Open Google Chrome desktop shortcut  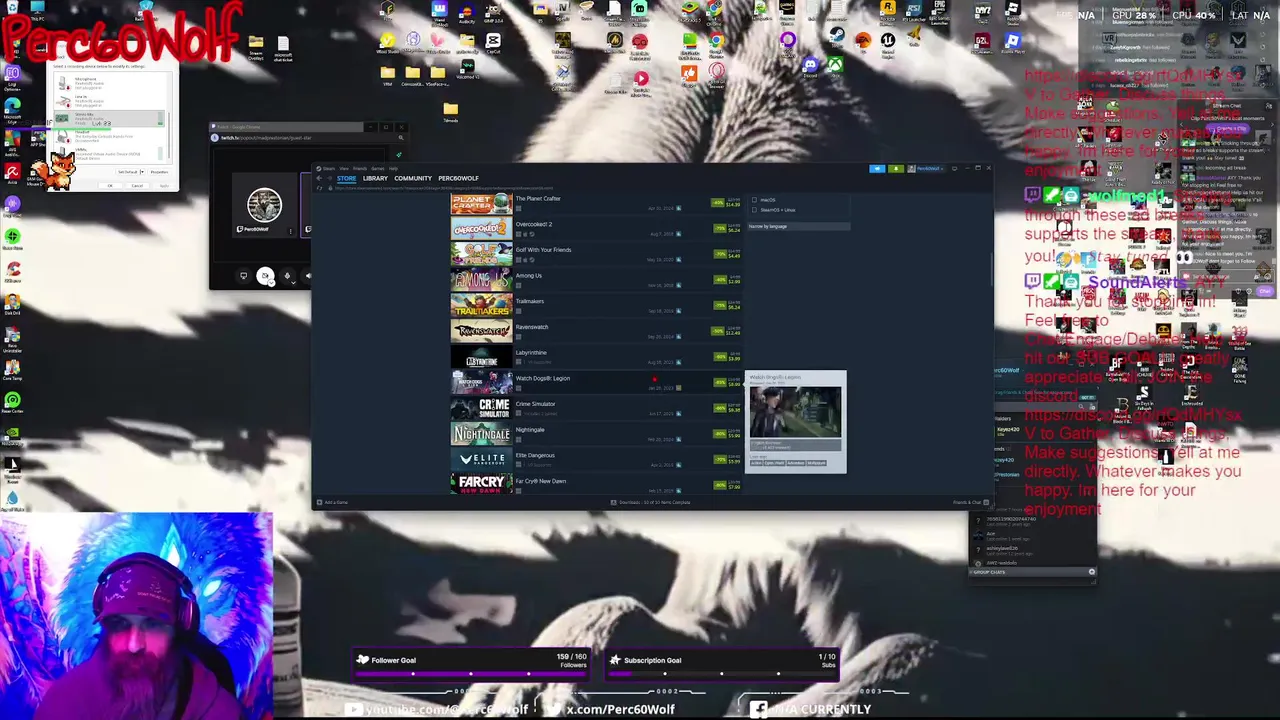716,43
